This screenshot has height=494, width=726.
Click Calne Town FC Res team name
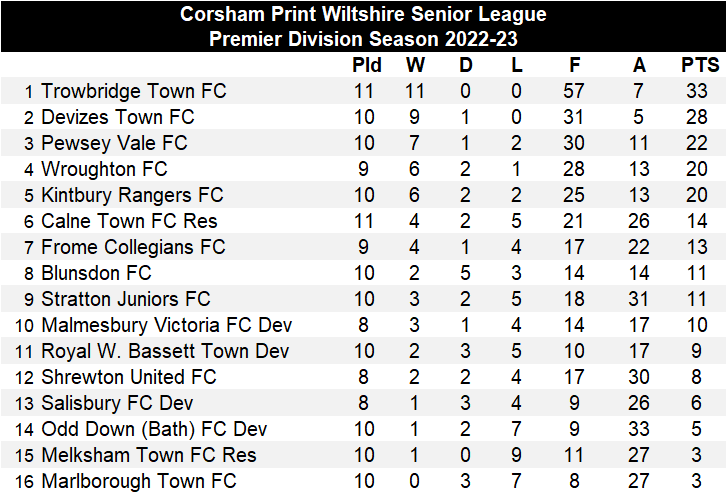tap(129, 221)
